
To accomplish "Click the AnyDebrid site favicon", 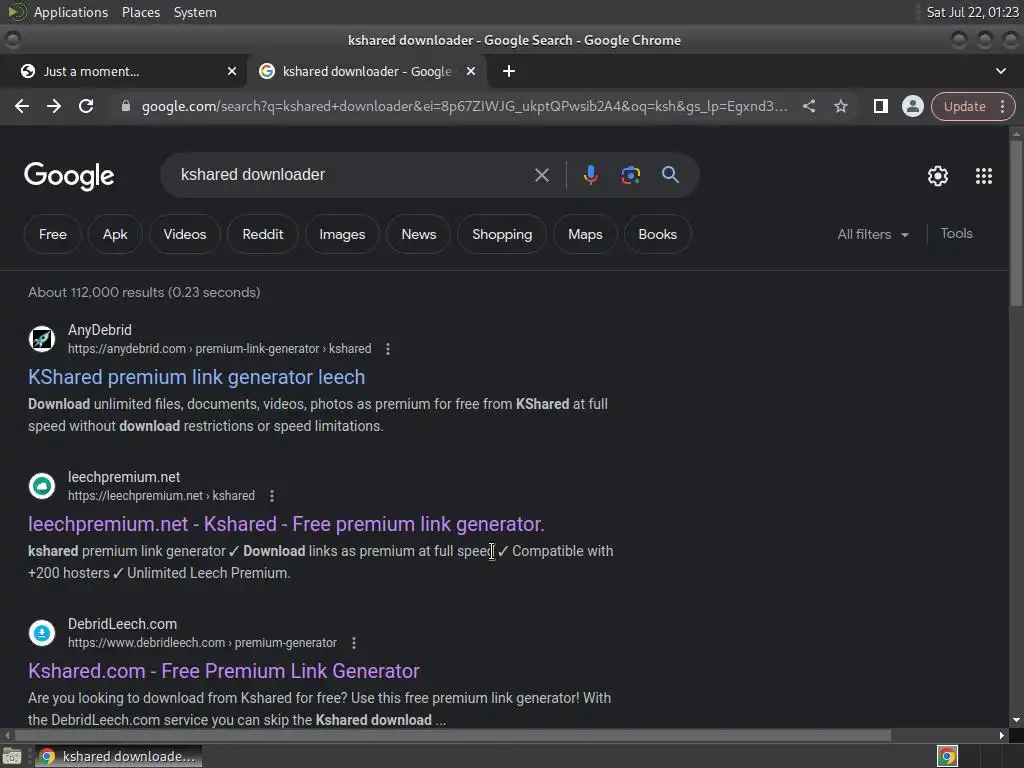I will point(42,339).
